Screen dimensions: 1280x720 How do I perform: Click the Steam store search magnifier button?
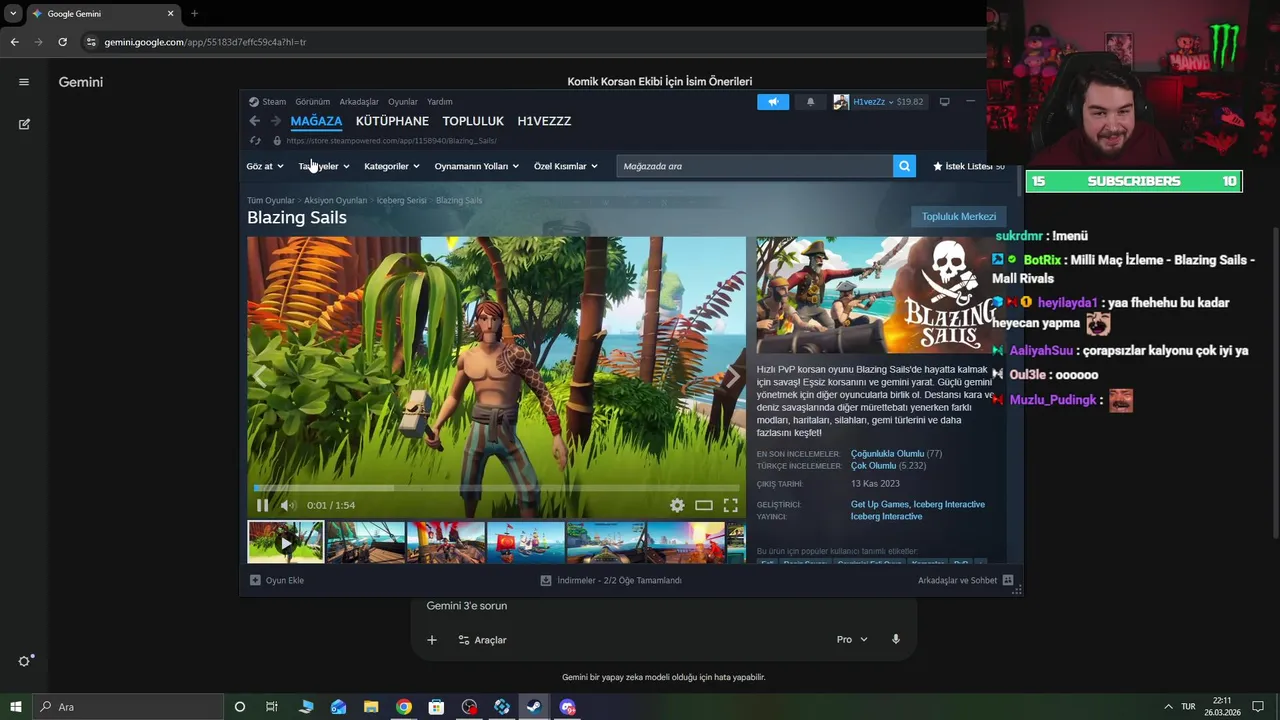[905, 166]
